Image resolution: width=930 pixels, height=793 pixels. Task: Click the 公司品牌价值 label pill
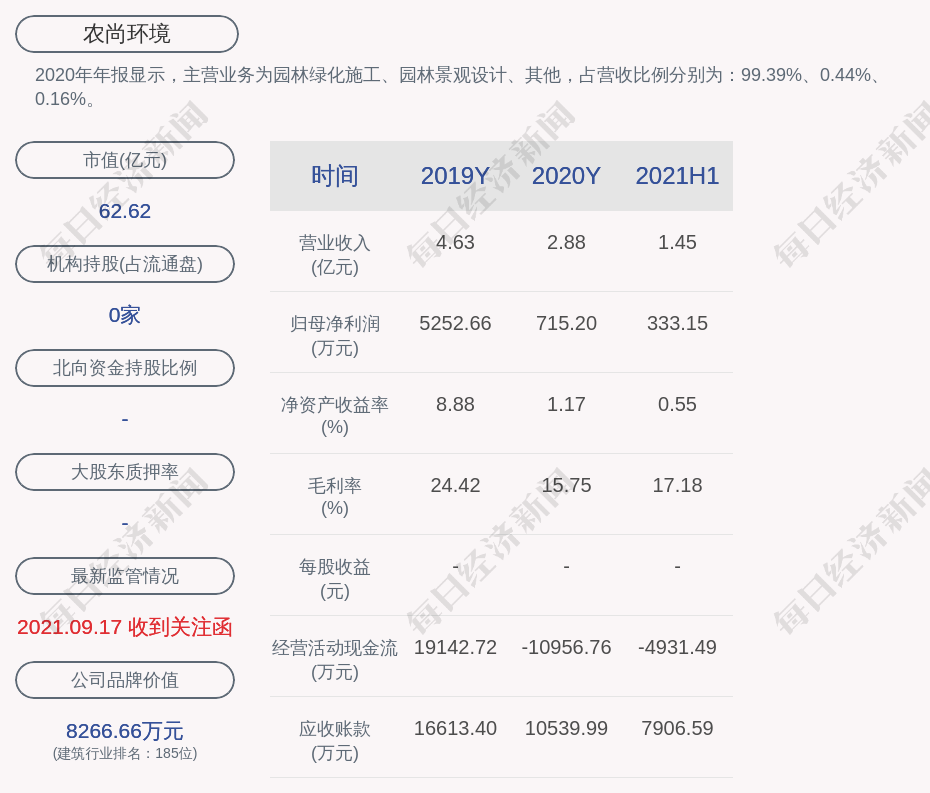[125, 680]
